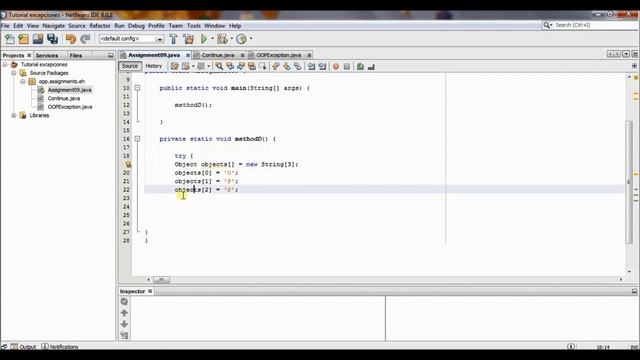This screenshot has width=640, height=360.
Task: Click the Open Project toolbar icon
Action: pos(38,39)
